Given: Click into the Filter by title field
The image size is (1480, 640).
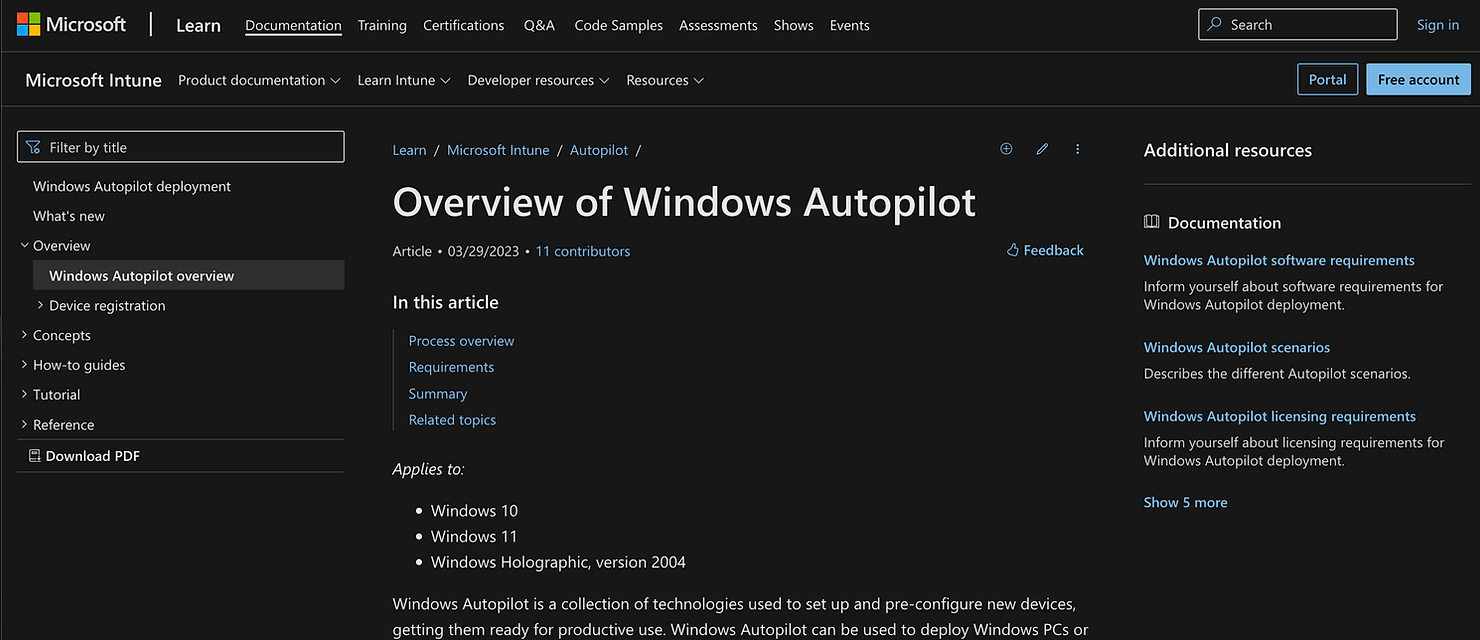Looking at the screenshot, I should tap(190, 147).
